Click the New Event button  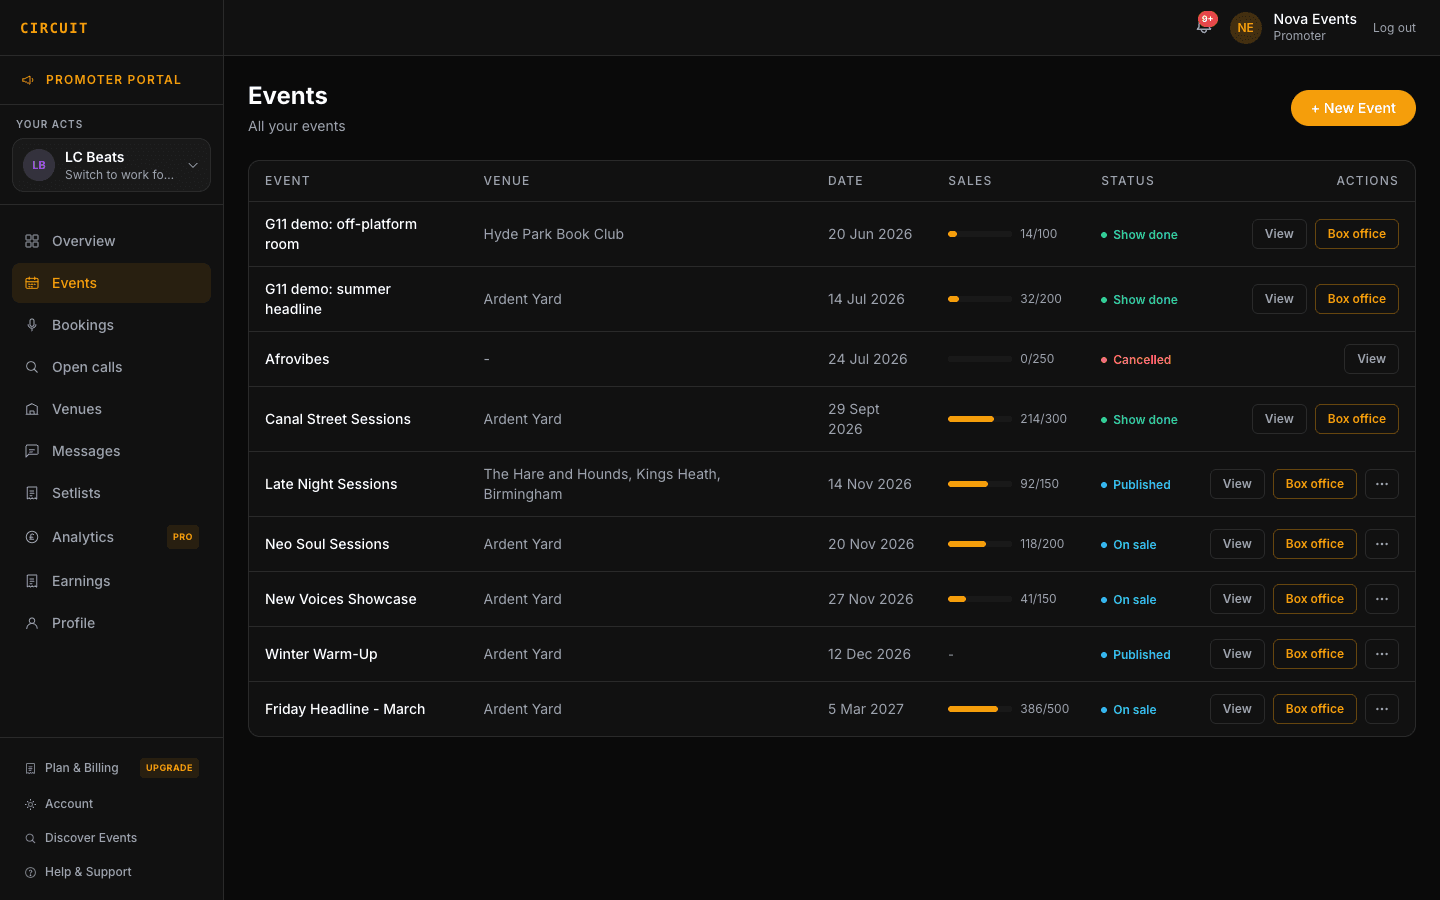[x=1353, y=108]
